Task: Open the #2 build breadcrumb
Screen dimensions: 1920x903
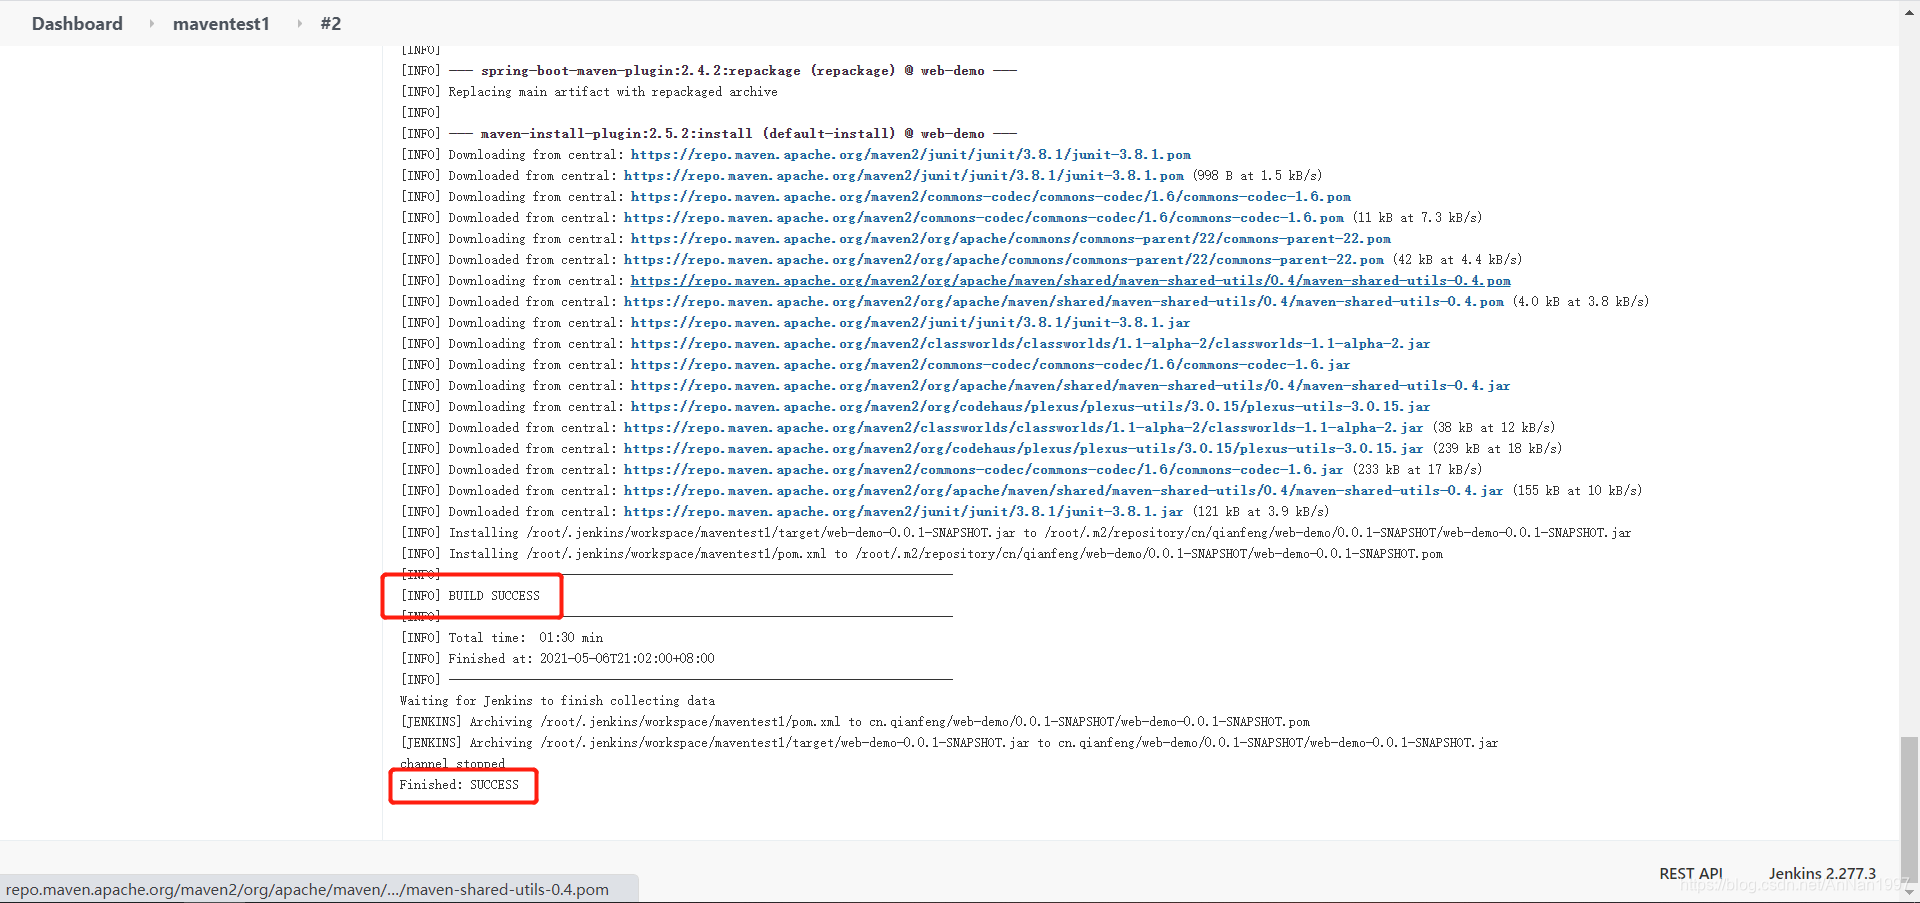Action: 331,23
